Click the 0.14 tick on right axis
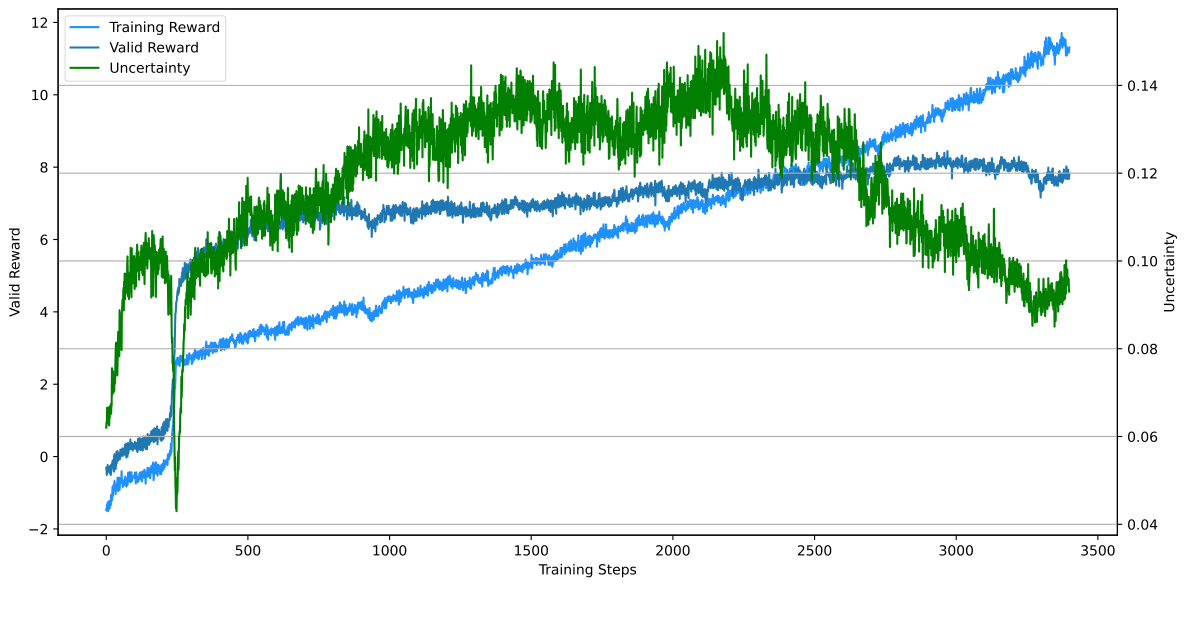Screen dimensions: 1186x617 (1142, 86)
